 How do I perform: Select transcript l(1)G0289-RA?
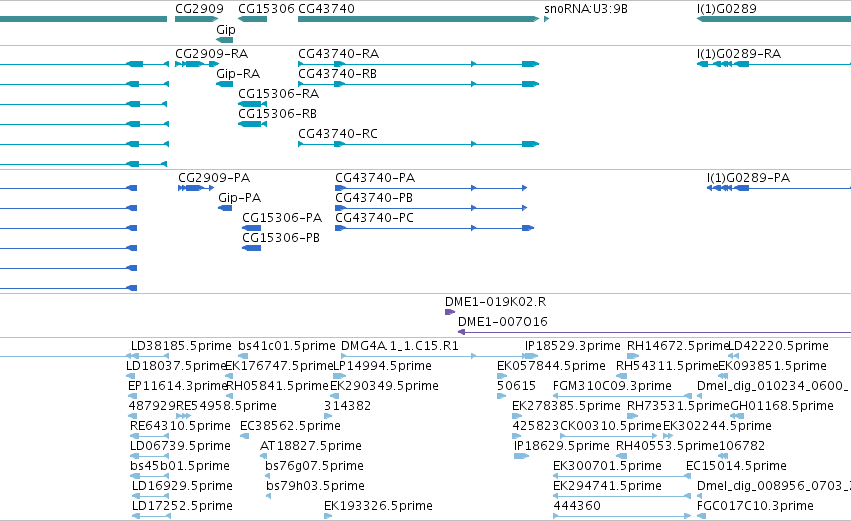click(x=739, y=54)
